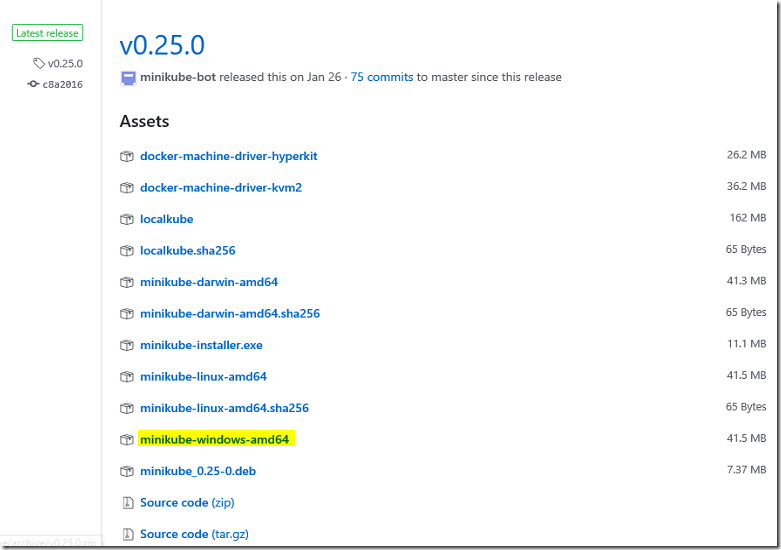Download minikube-darwin-amd64
This screenshot has height=550, width=781.
click(x=209, y=282)
